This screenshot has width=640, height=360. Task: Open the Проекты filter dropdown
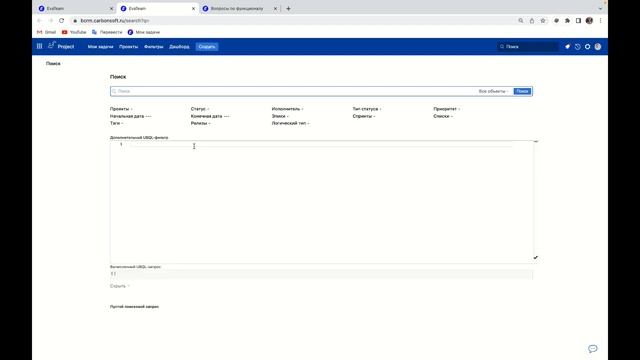pos(121,109)
